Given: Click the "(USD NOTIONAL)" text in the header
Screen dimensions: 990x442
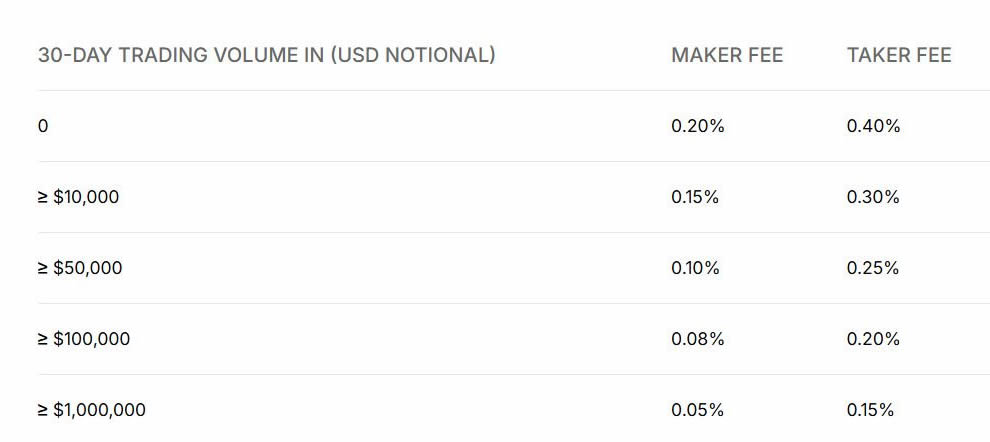Looking at the screenshot, I should tap(413, 55).
